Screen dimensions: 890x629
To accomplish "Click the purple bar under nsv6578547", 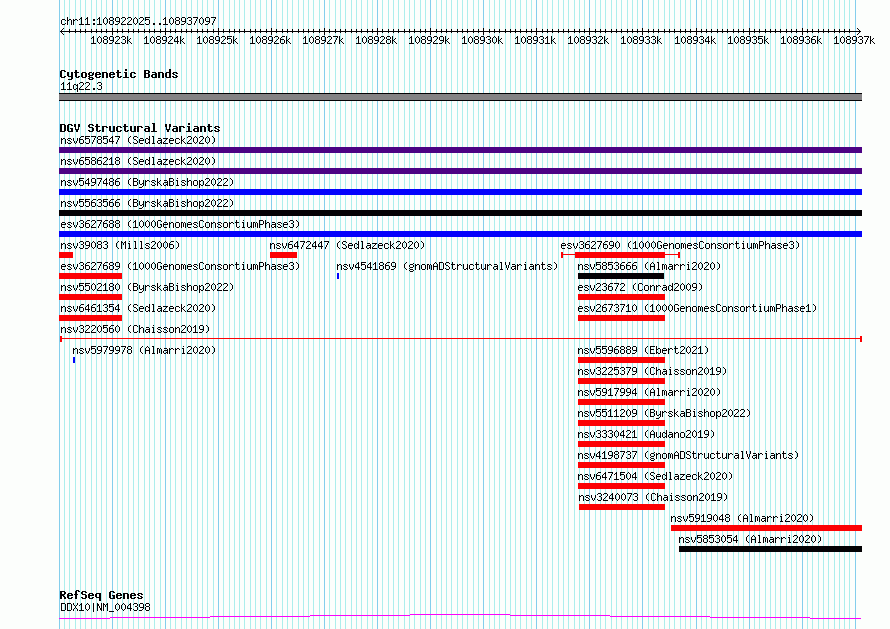I will point(460,150).
